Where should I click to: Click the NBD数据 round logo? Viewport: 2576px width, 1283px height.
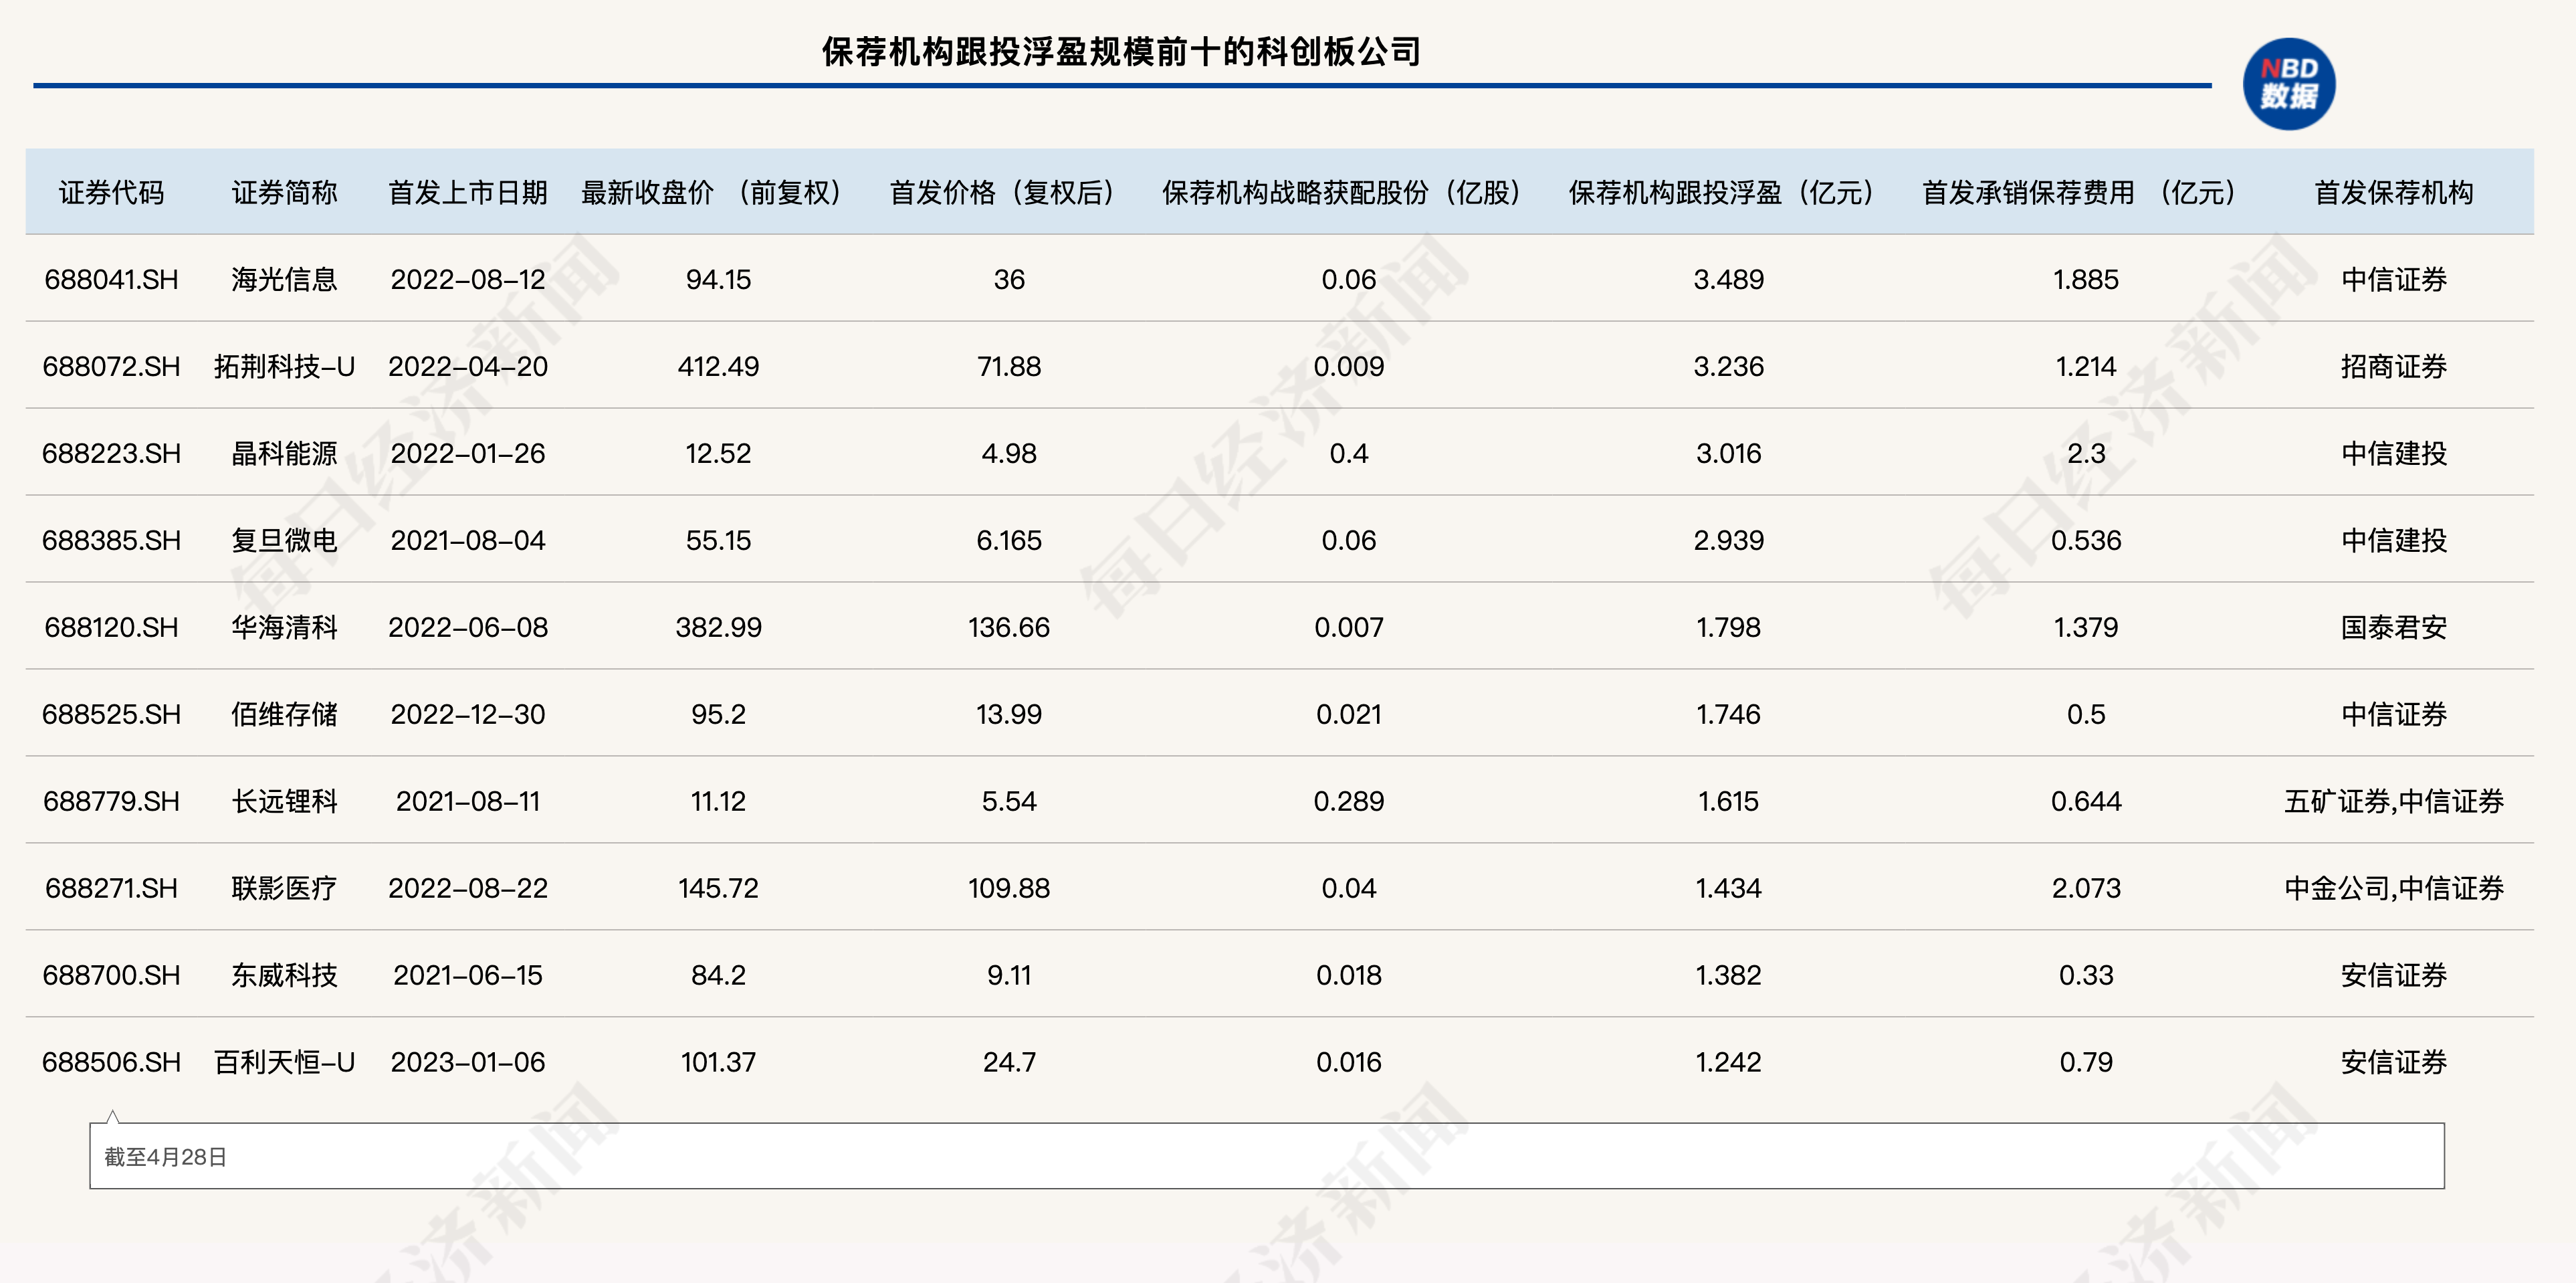[2288, 84]
